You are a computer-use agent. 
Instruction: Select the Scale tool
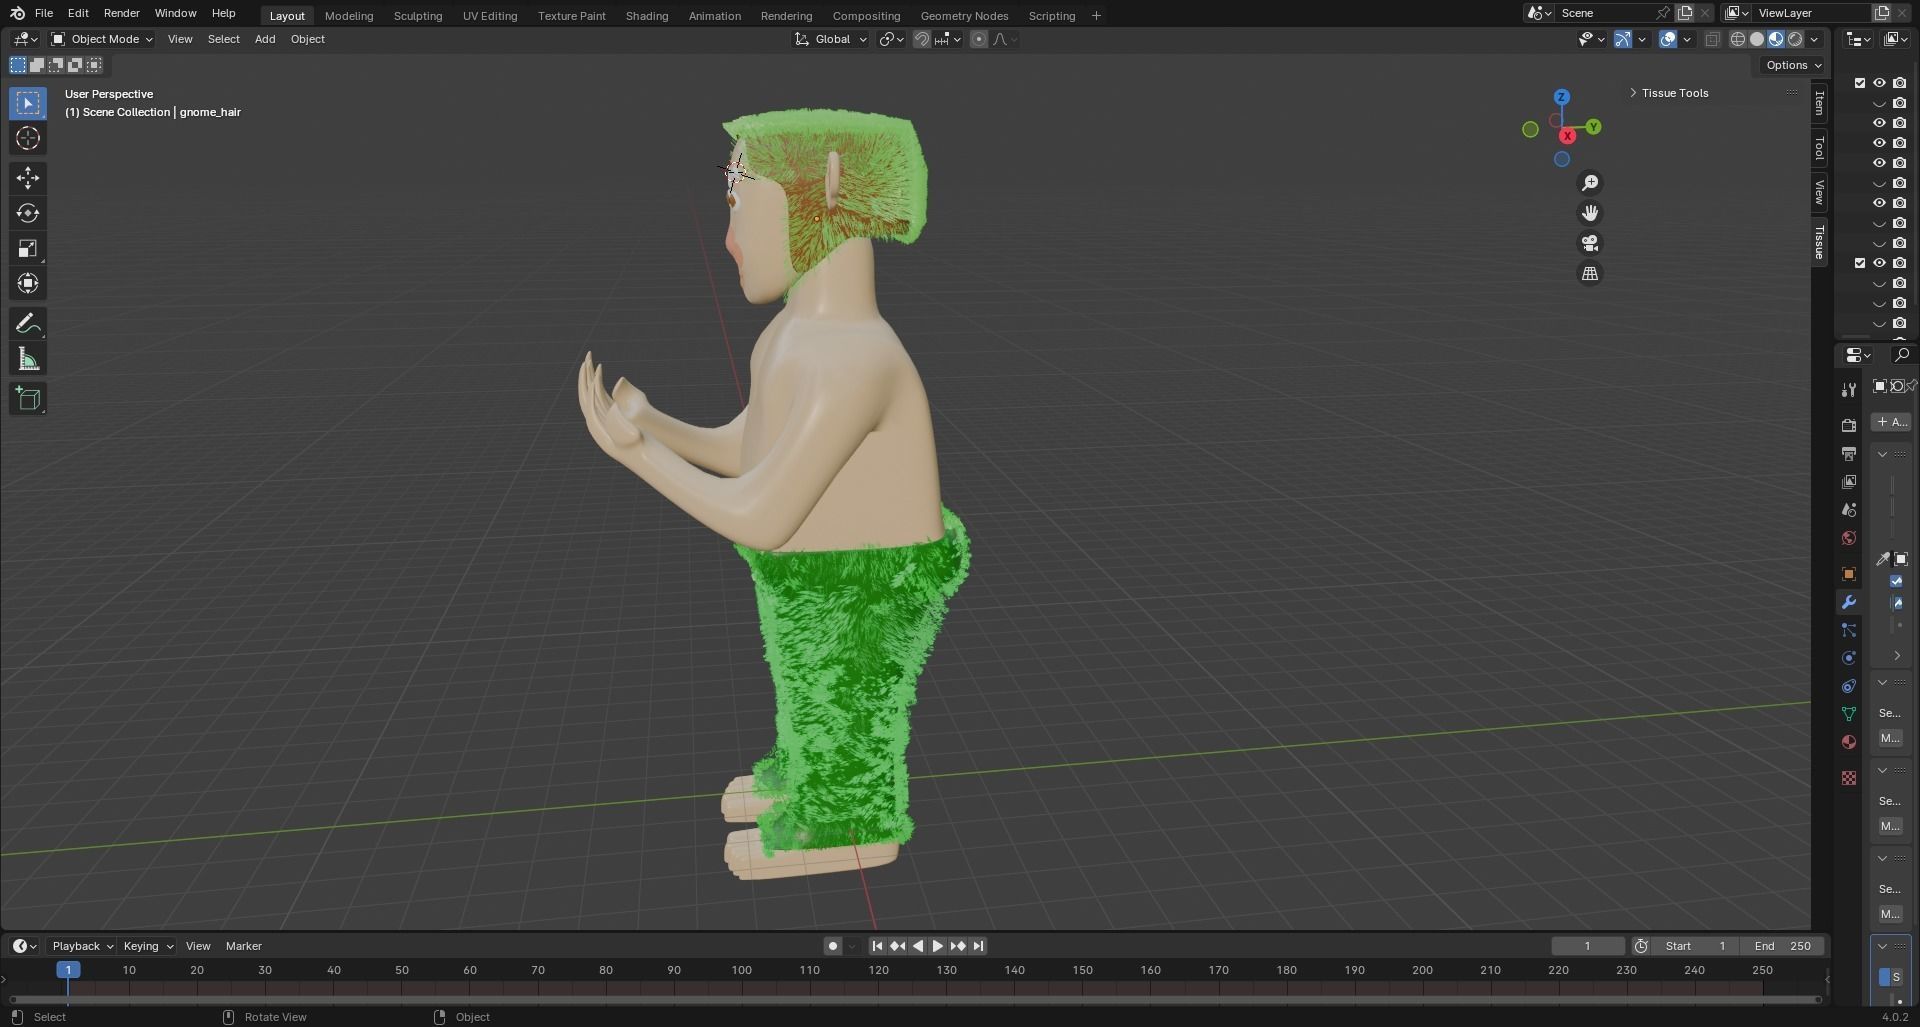click(x=28, y=248)
